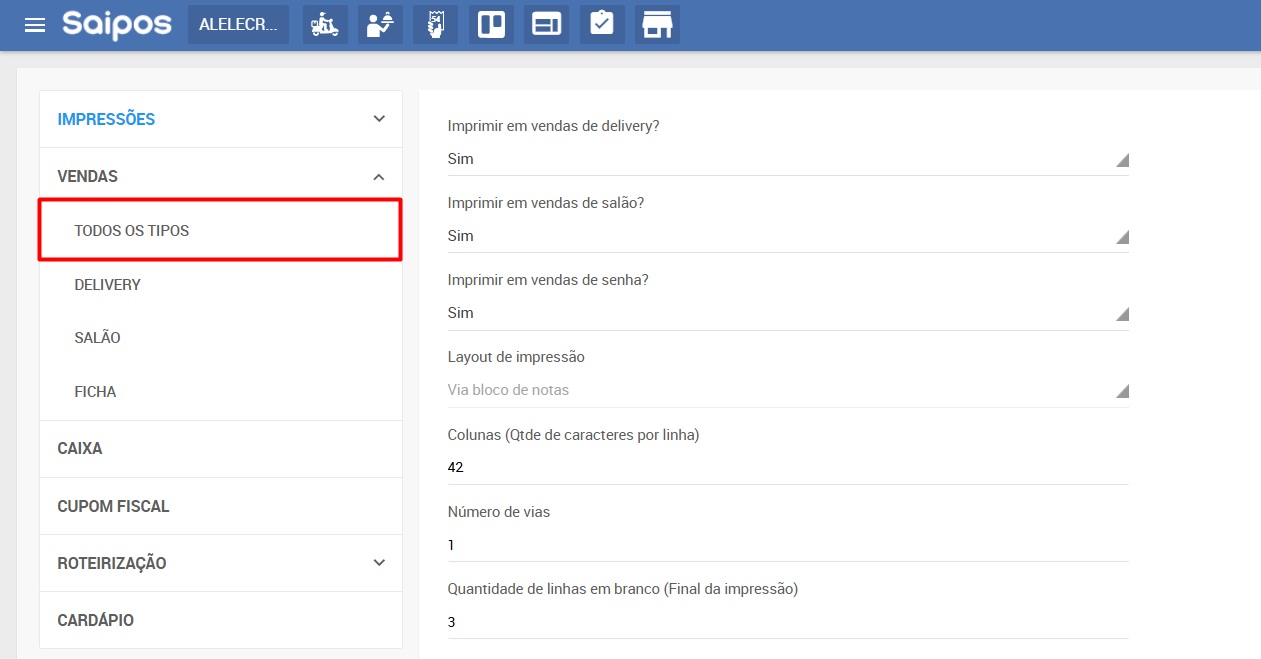The width and height of the screenshot is (1261, 659).
Task: Open 'Imprimir em vendas de salão?' dropdown
Action: (x=787, y=236)
